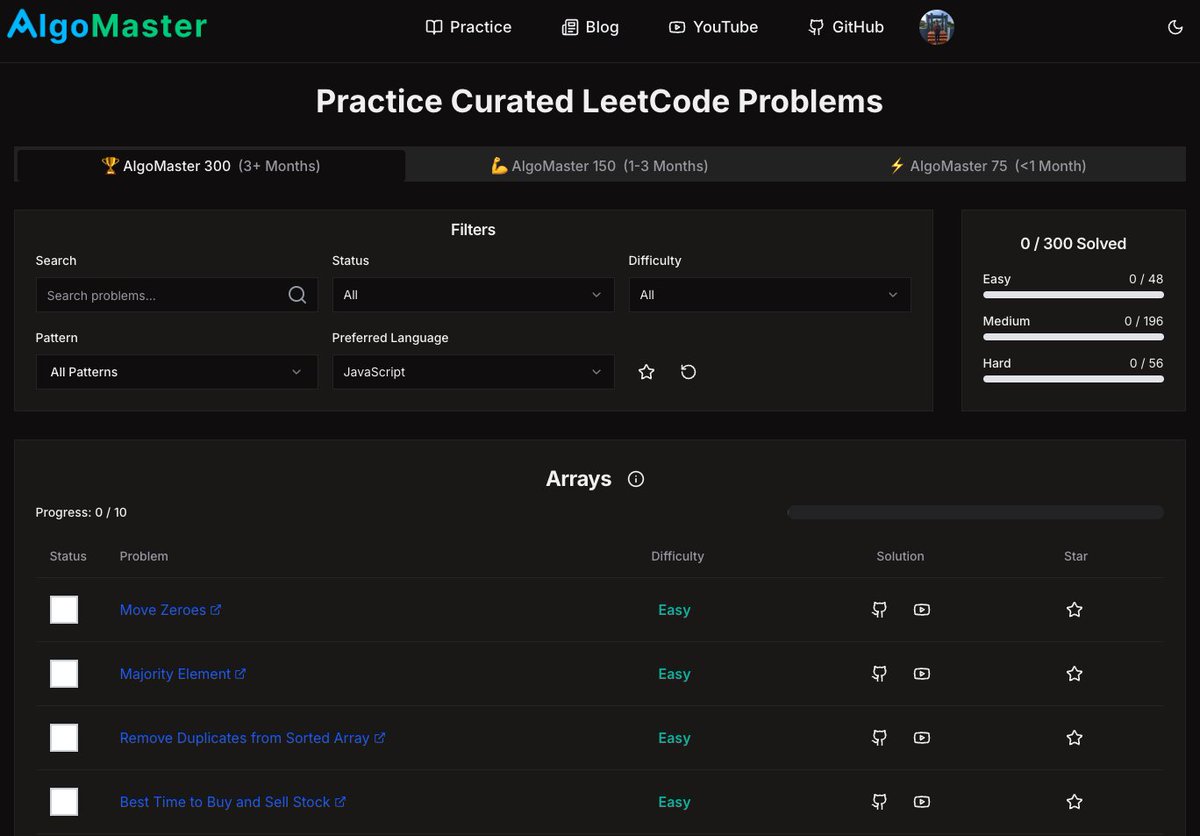This screenshot has height=836, width=1200.
Task: Click the Problem column header
Action: (x=144, y=556)
